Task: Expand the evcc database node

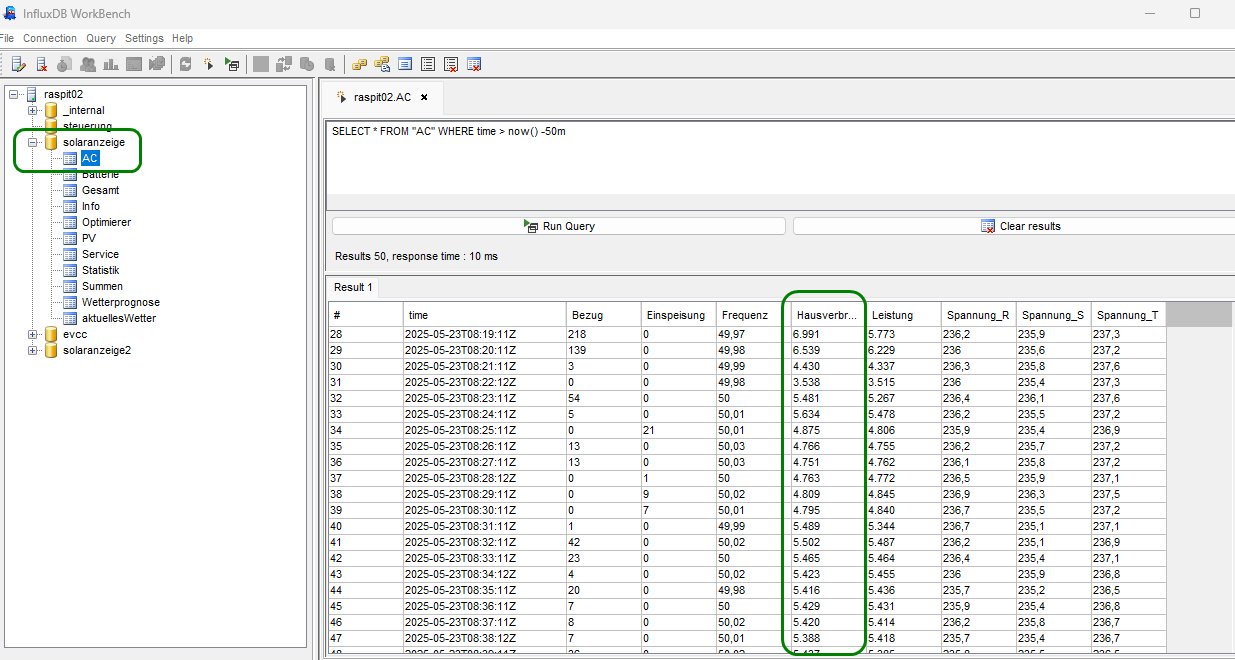Action: 32,334
